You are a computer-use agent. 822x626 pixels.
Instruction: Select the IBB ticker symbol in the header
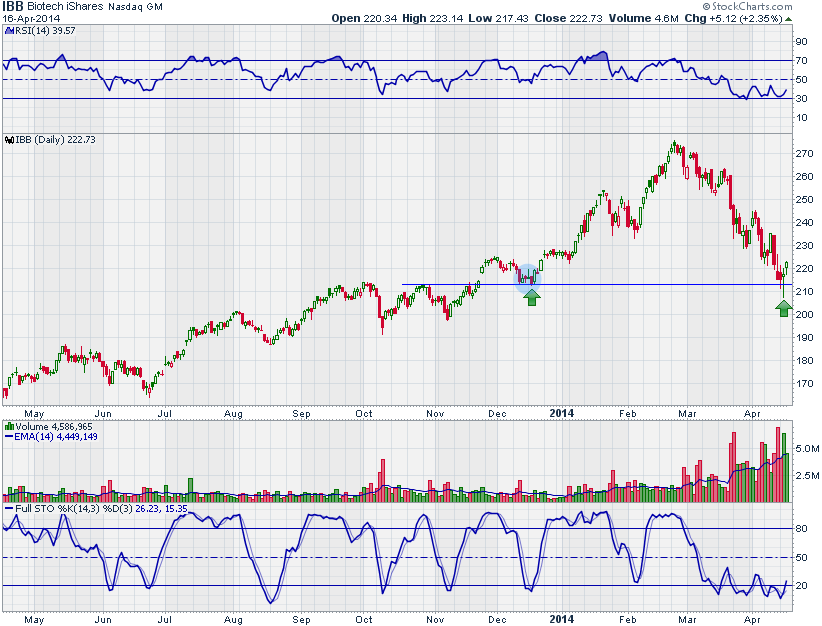13,6
